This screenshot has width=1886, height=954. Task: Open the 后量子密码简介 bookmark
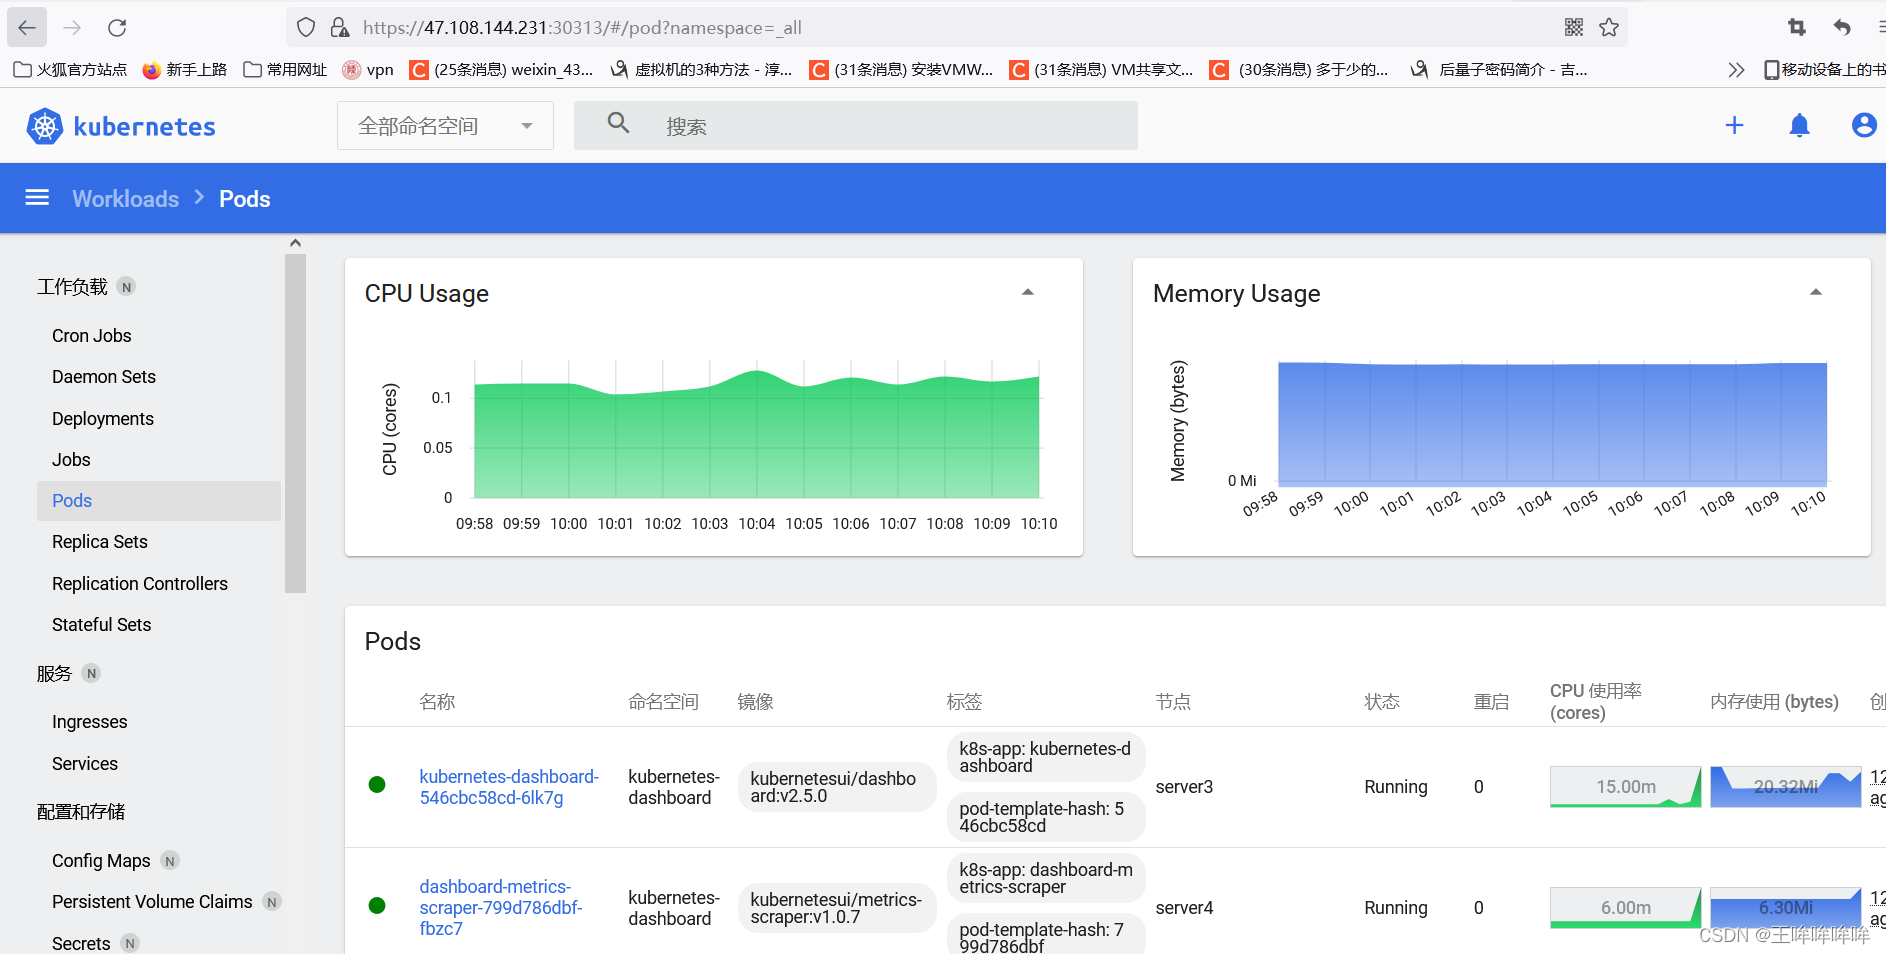point(1499,69)
